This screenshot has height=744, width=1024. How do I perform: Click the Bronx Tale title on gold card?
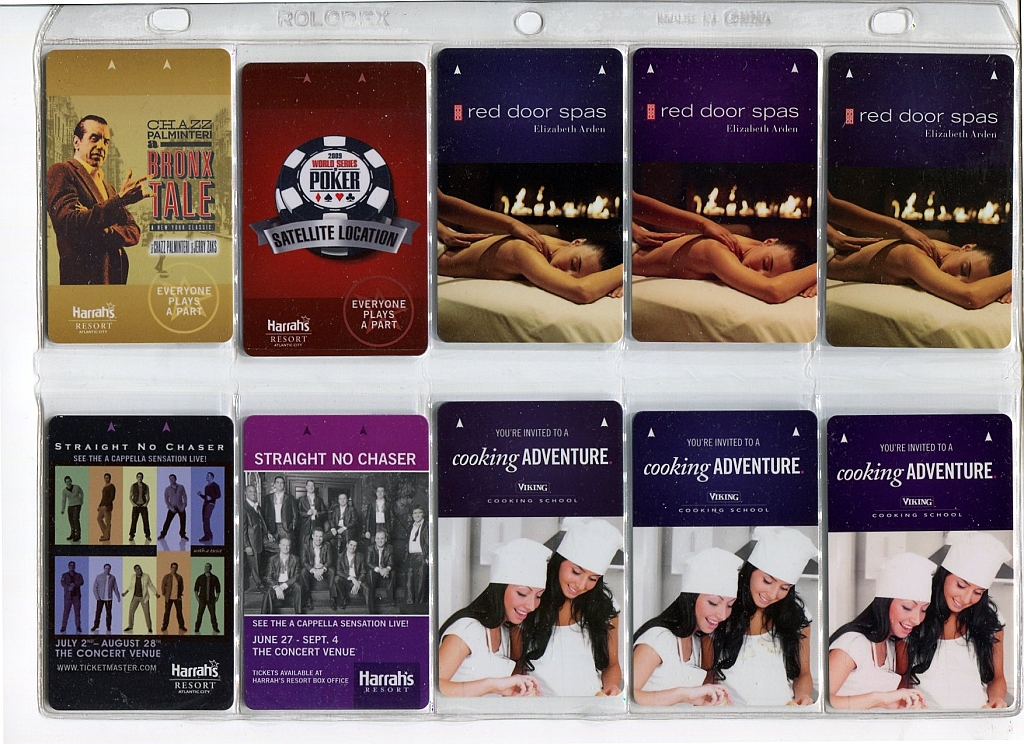pos(182,186)
